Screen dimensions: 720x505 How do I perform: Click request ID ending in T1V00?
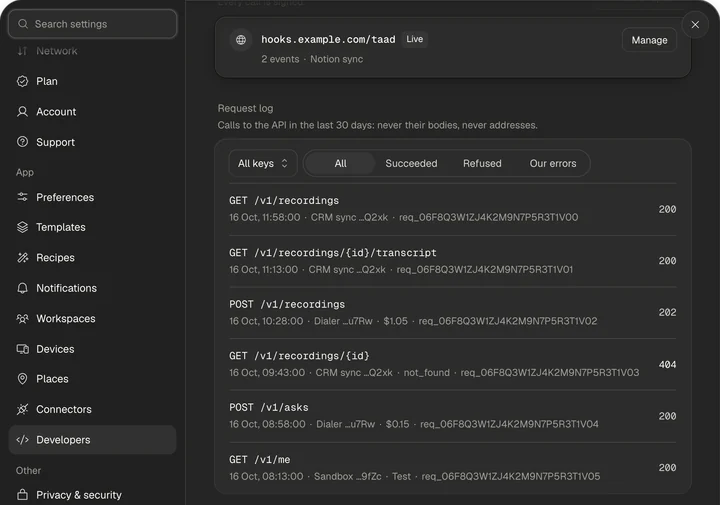tap(488, 217)
